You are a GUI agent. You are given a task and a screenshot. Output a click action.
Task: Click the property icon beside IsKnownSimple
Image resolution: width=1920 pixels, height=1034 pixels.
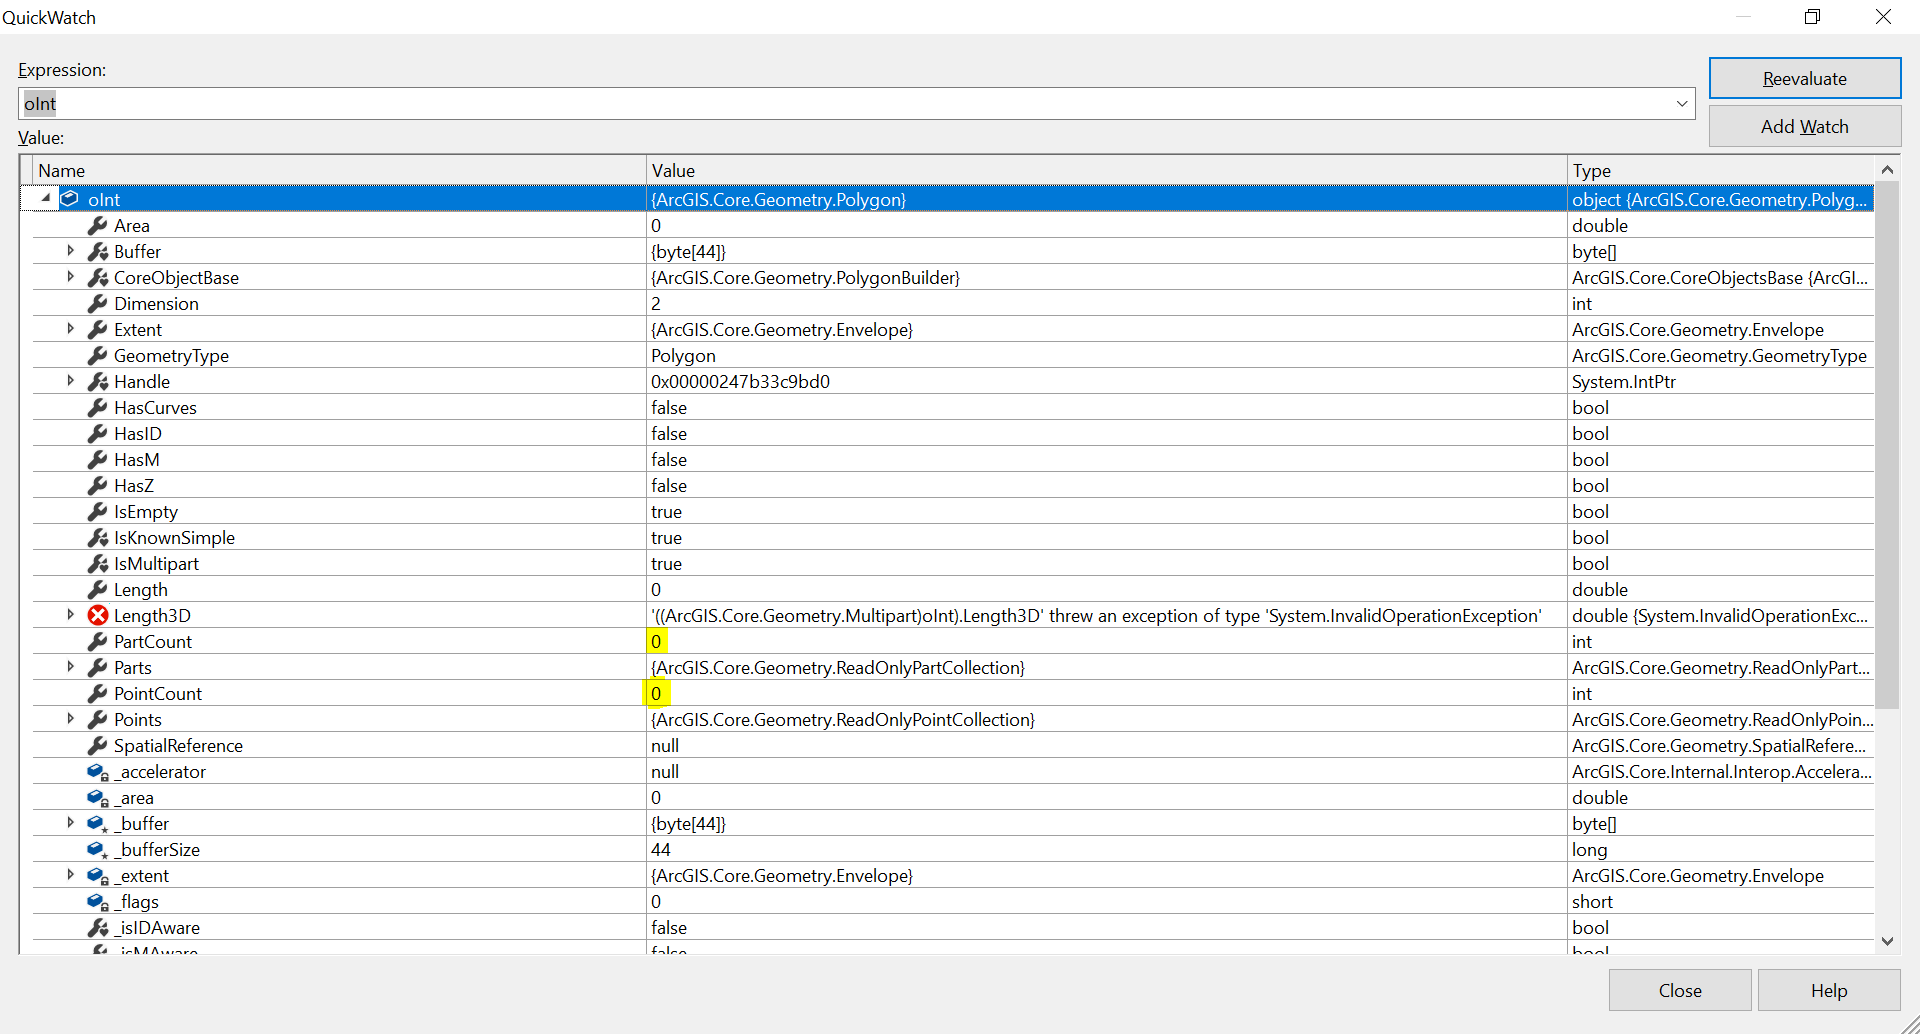97,538
